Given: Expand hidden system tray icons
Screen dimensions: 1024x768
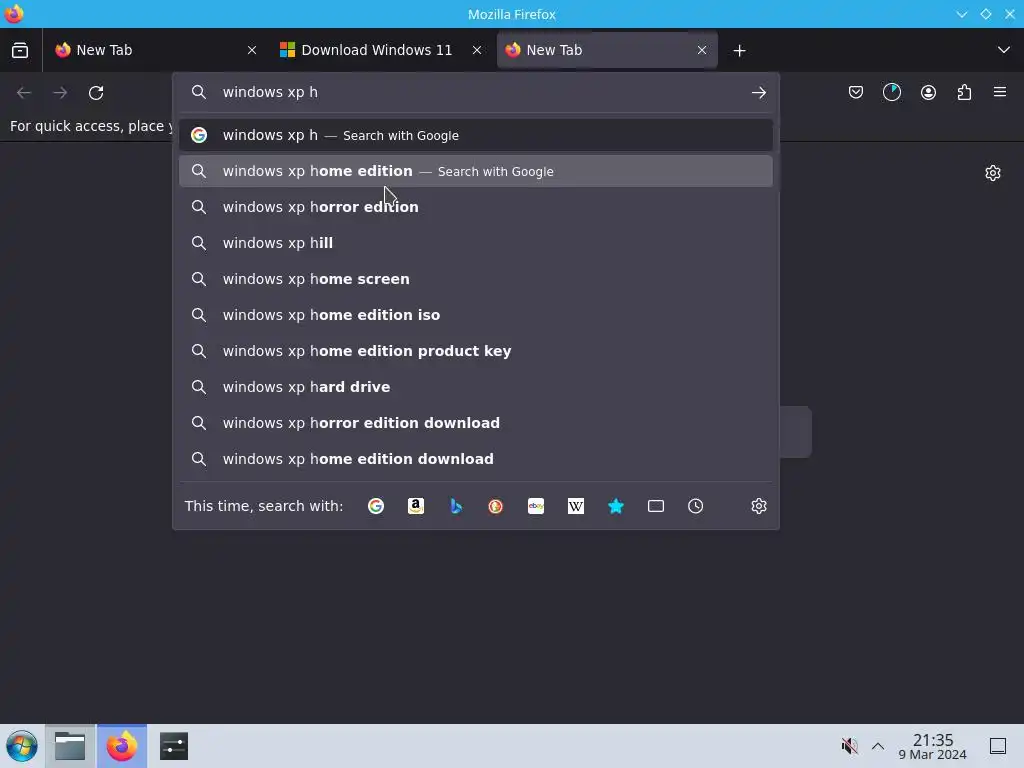Looking at the screenshot, I should [x=878, y=746].
